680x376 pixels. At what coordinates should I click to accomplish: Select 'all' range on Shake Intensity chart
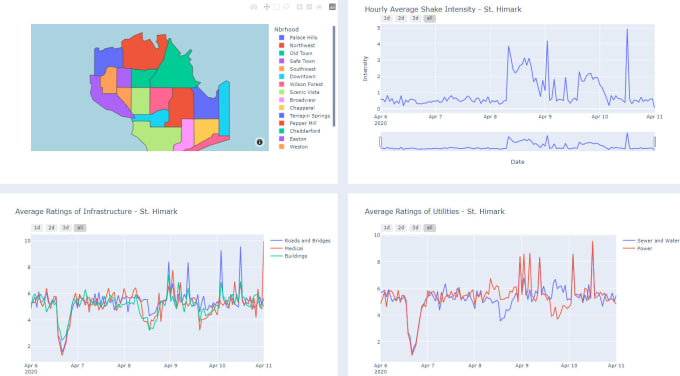(x=429, y=18)
